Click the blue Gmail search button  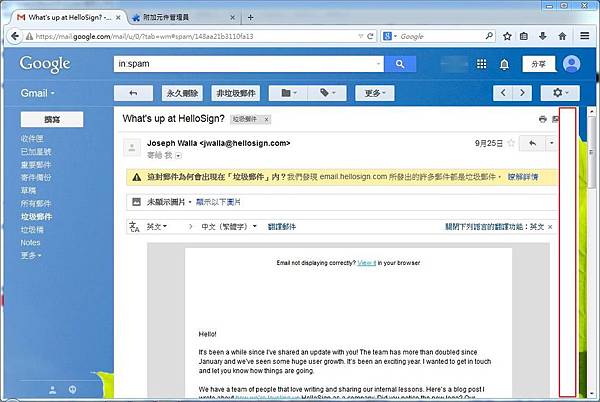[400, 64]
